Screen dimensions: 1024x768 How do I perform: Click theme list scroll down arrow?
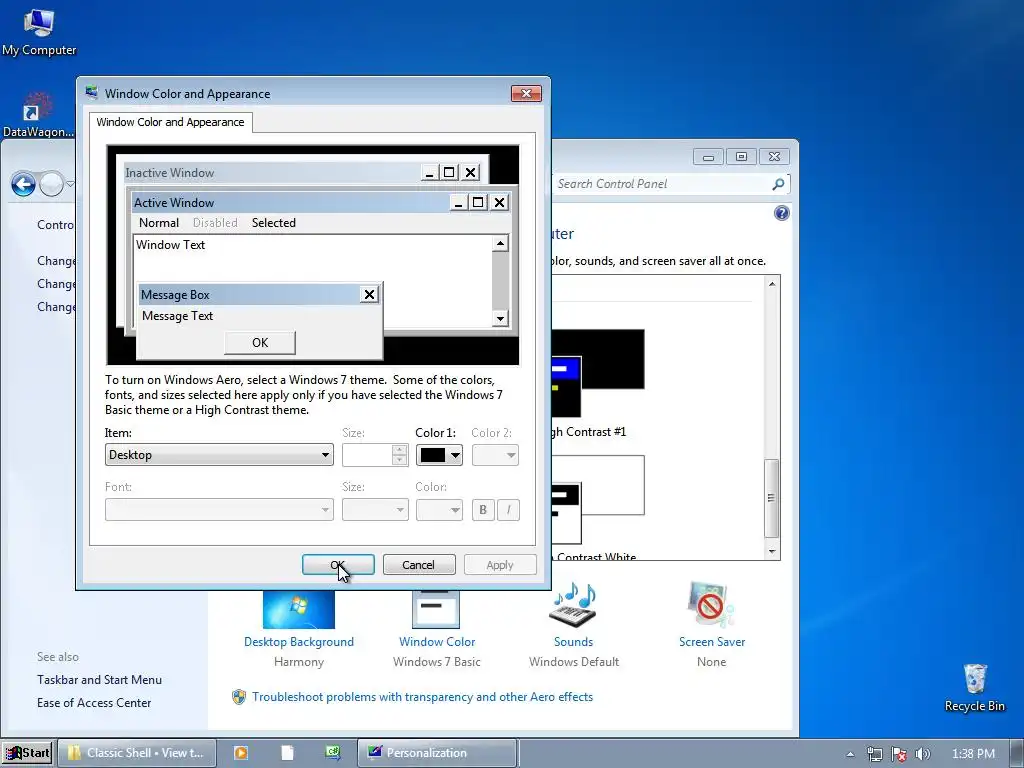772,552
